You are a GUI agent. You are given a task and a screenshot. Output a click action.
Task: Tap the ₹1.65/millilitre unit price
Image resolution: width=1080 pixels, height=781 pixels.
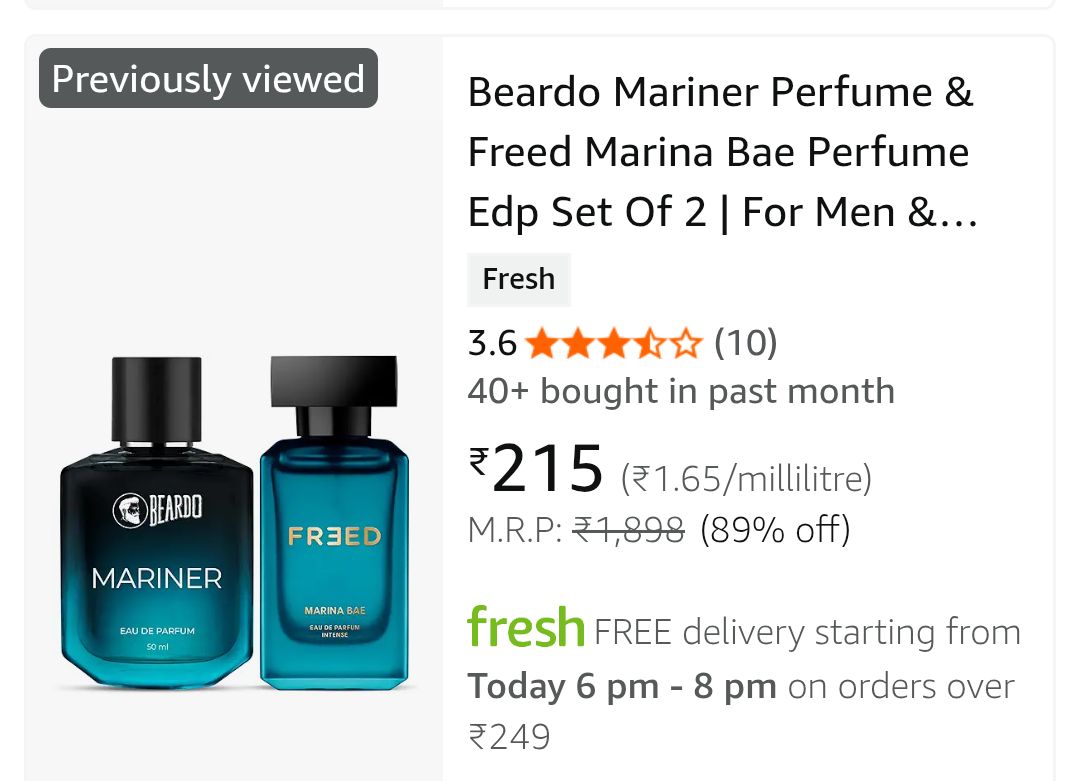pos(746,480)
